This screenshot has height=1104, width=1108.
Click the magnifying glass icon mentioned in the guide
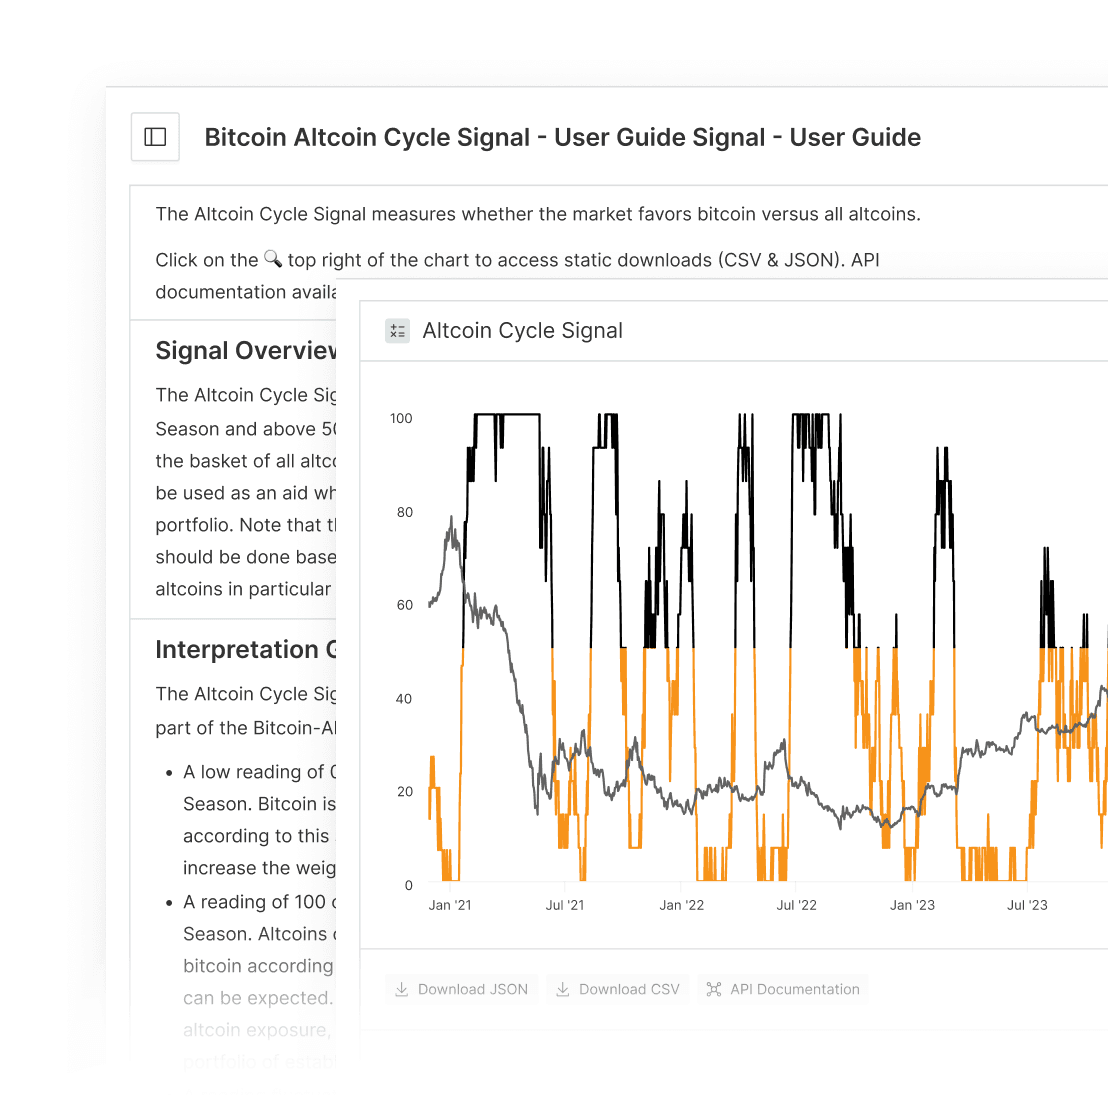click(273, 258)
